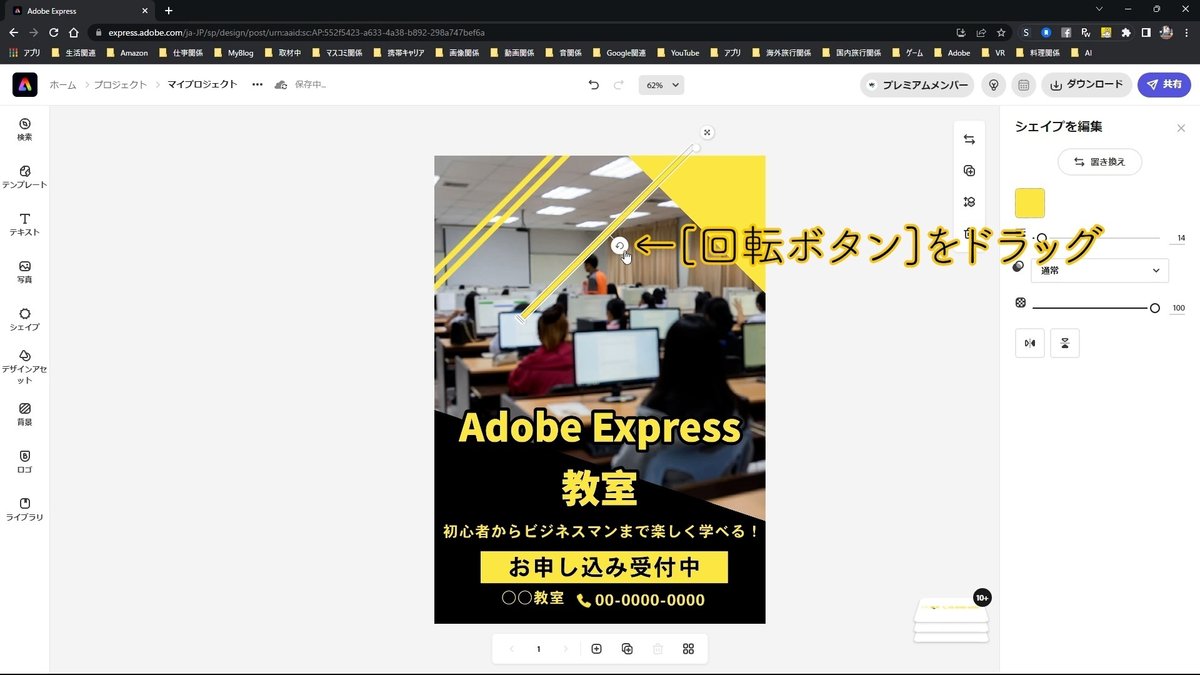Select the 00-0000-0000 phone number text

650,600
